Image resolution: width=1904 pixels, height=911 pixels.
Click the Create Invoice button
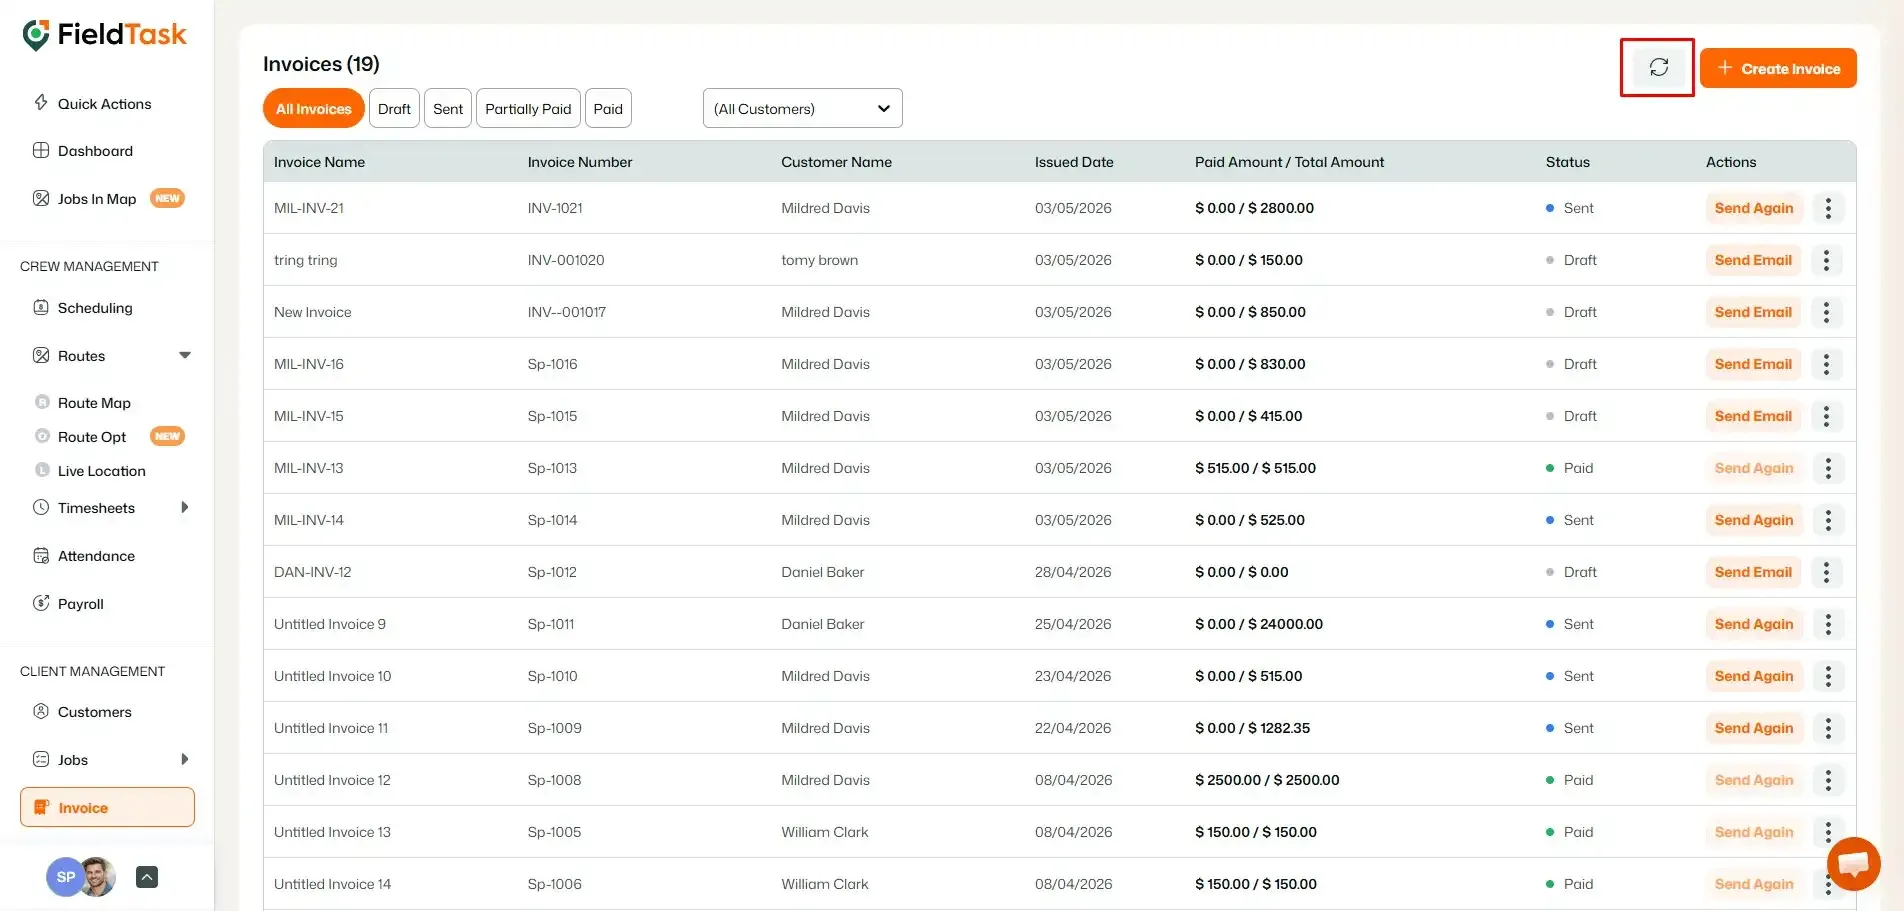pos(1778,68)
